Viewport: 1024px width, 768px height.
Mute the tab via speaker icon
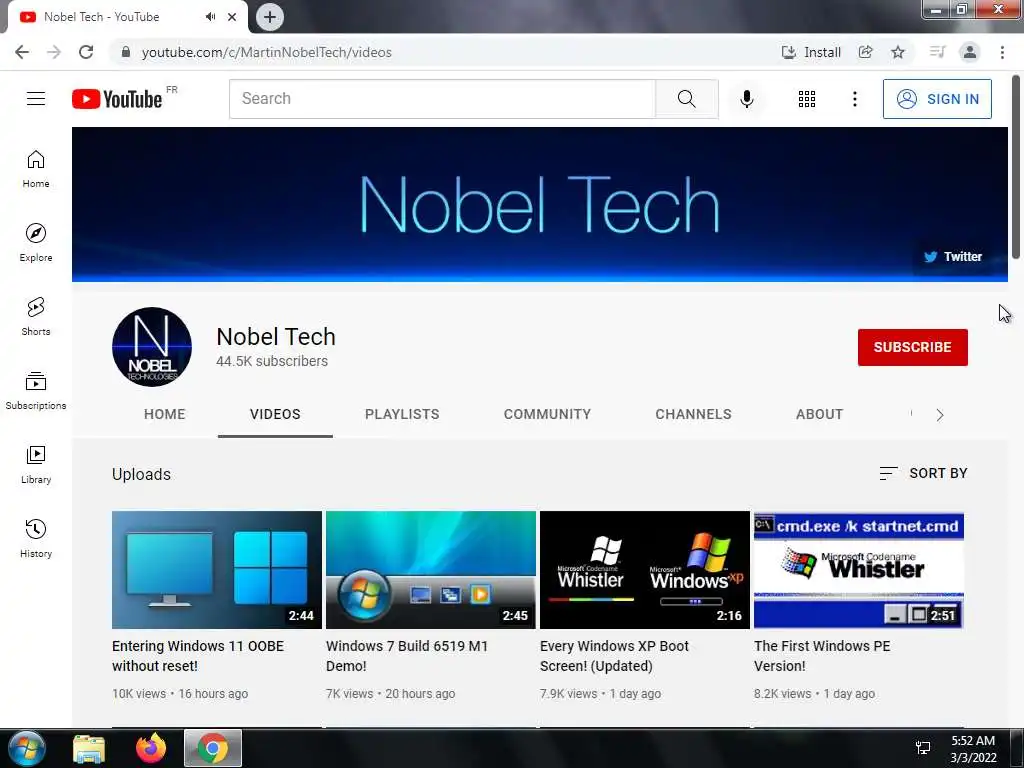(210, 17)
